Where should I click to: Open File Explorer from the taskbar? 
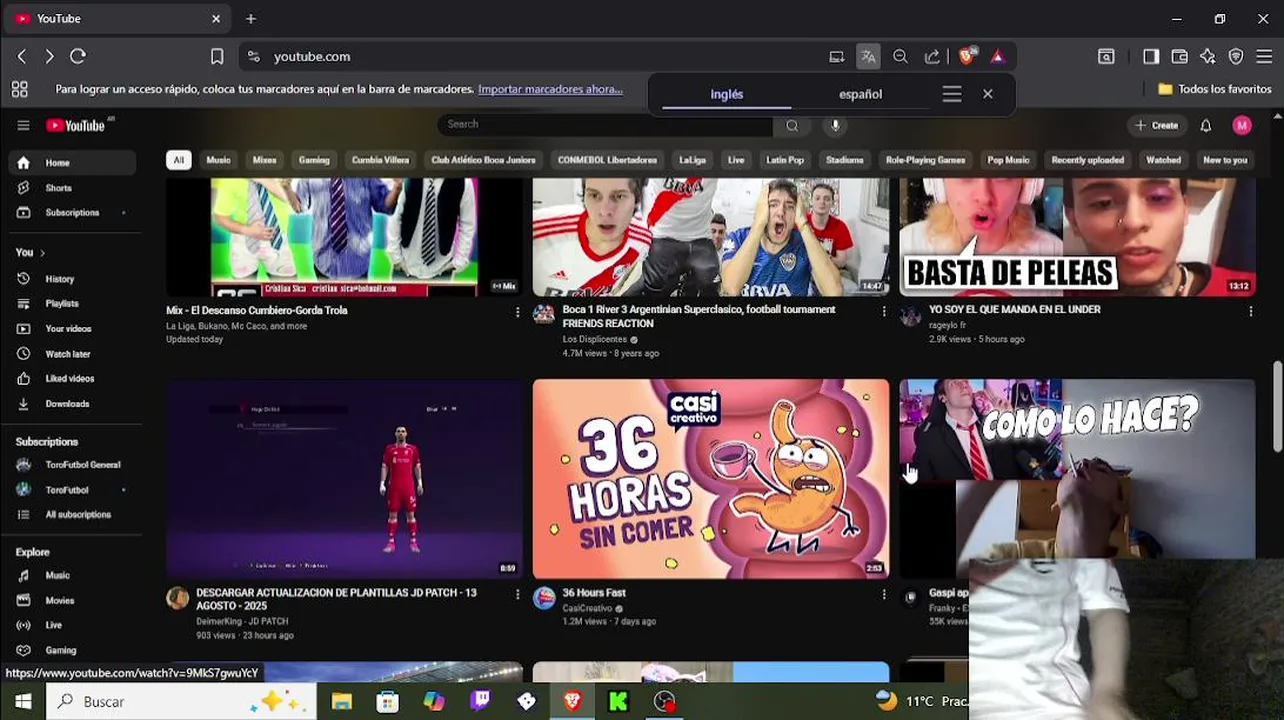click(342, 701)
